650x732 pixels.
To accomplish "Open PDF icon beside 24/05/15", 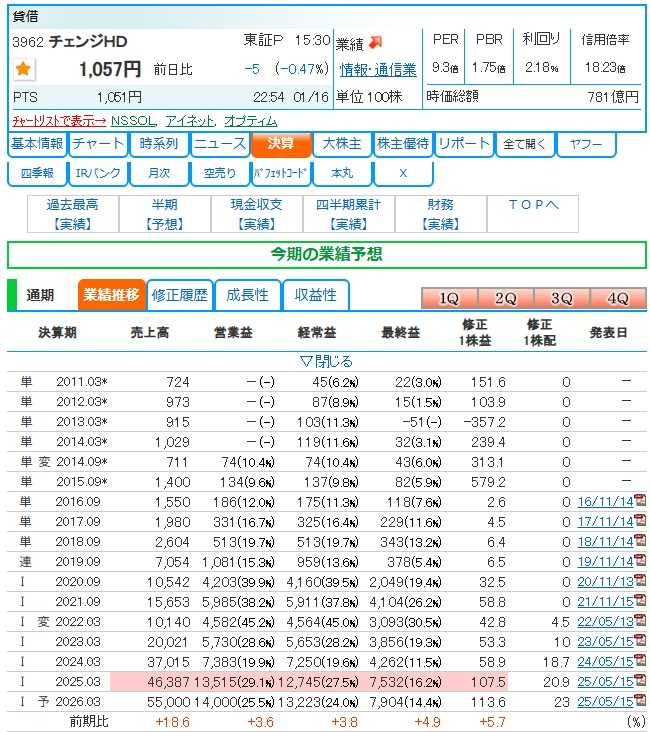I will 640,661.
